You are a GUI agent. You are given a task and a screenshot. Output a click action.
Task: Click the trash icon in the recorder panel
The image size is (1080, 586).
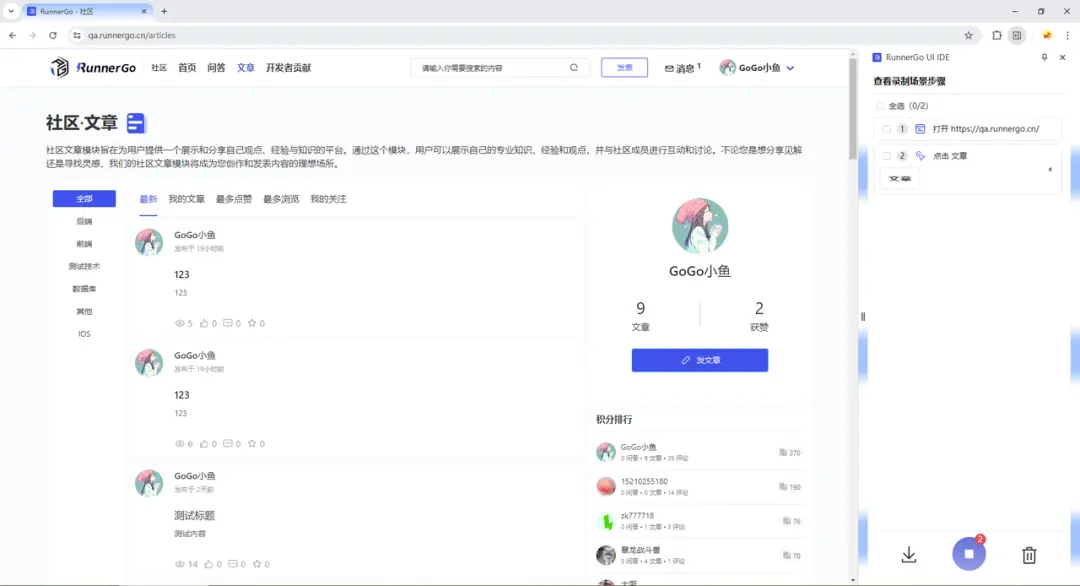1028,553
